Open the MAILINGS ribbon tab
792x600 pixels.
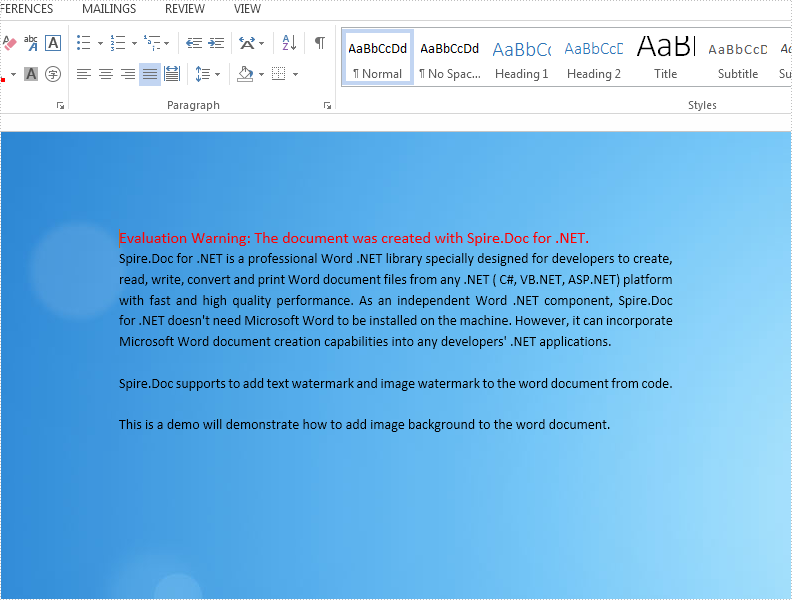pos(109,9)
